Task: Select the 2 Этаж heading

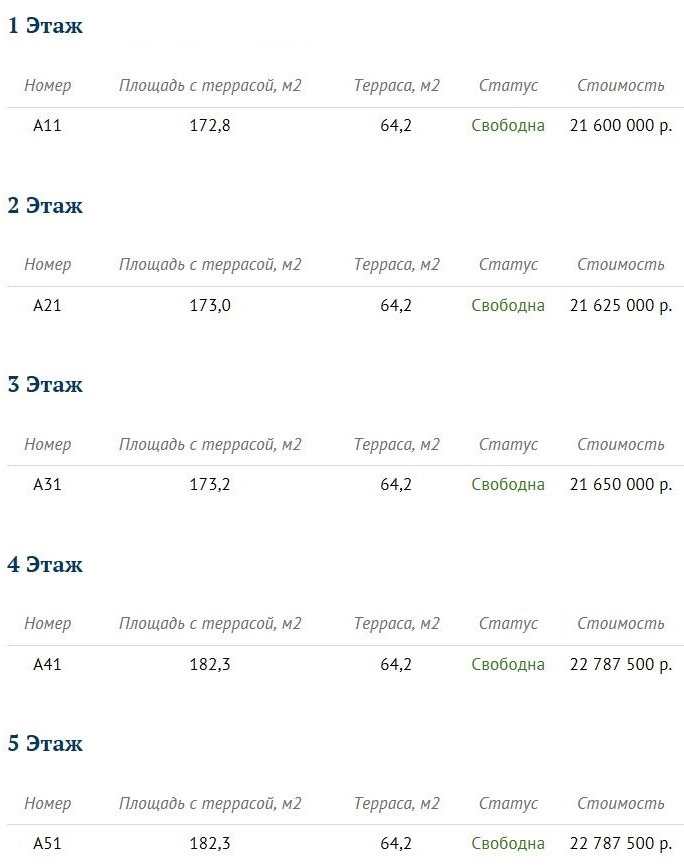Action: (45, 205)
